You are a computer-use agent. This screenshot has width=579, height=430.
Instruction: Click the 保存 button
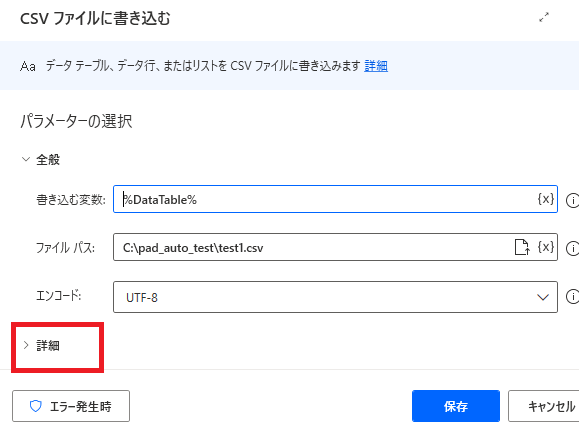(x=456, y=406)
